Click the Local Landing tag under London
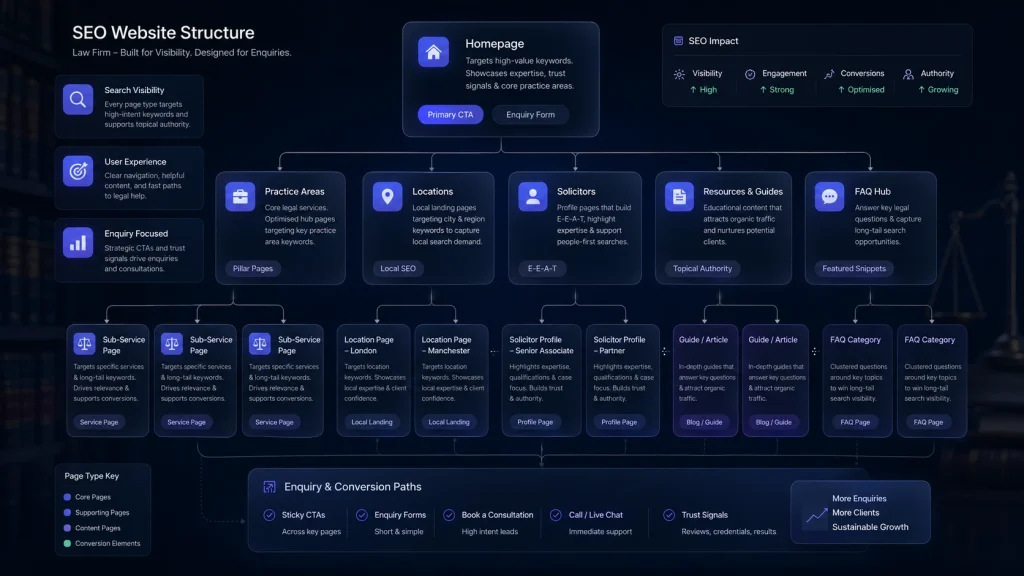The image size is (1024, 576). click(x=372, y=422)
